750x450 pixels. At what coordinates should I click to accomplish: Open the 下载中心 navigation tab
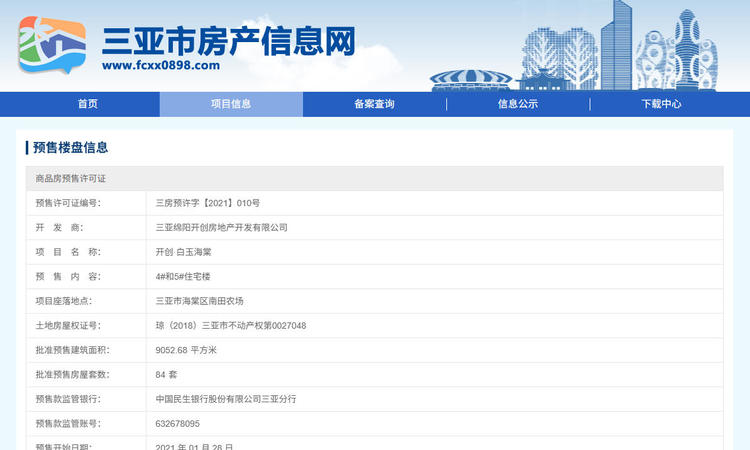click(x=662, y=104)
